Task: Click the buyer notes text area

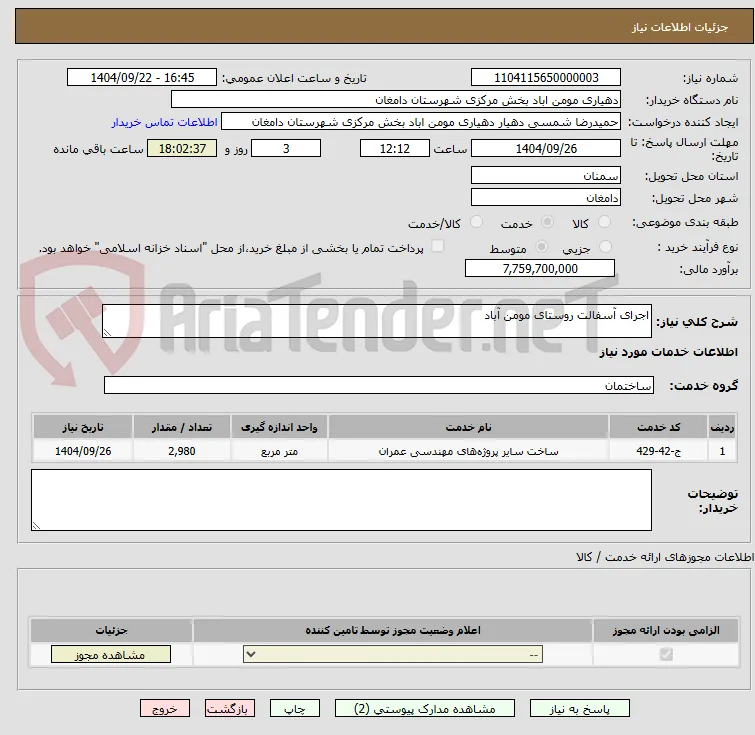Action: pos(341,500)
